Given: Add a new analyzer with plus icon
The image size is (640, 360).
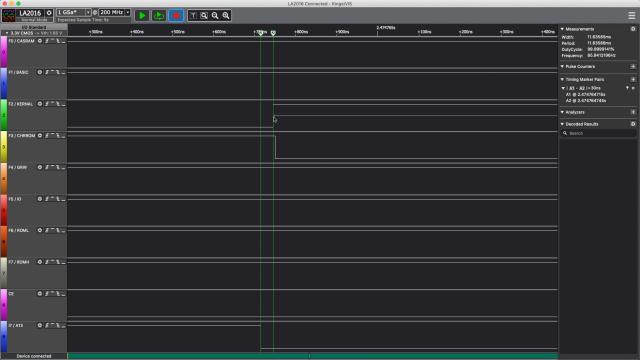Looking at the screenshot, I should tap(633, 112).
